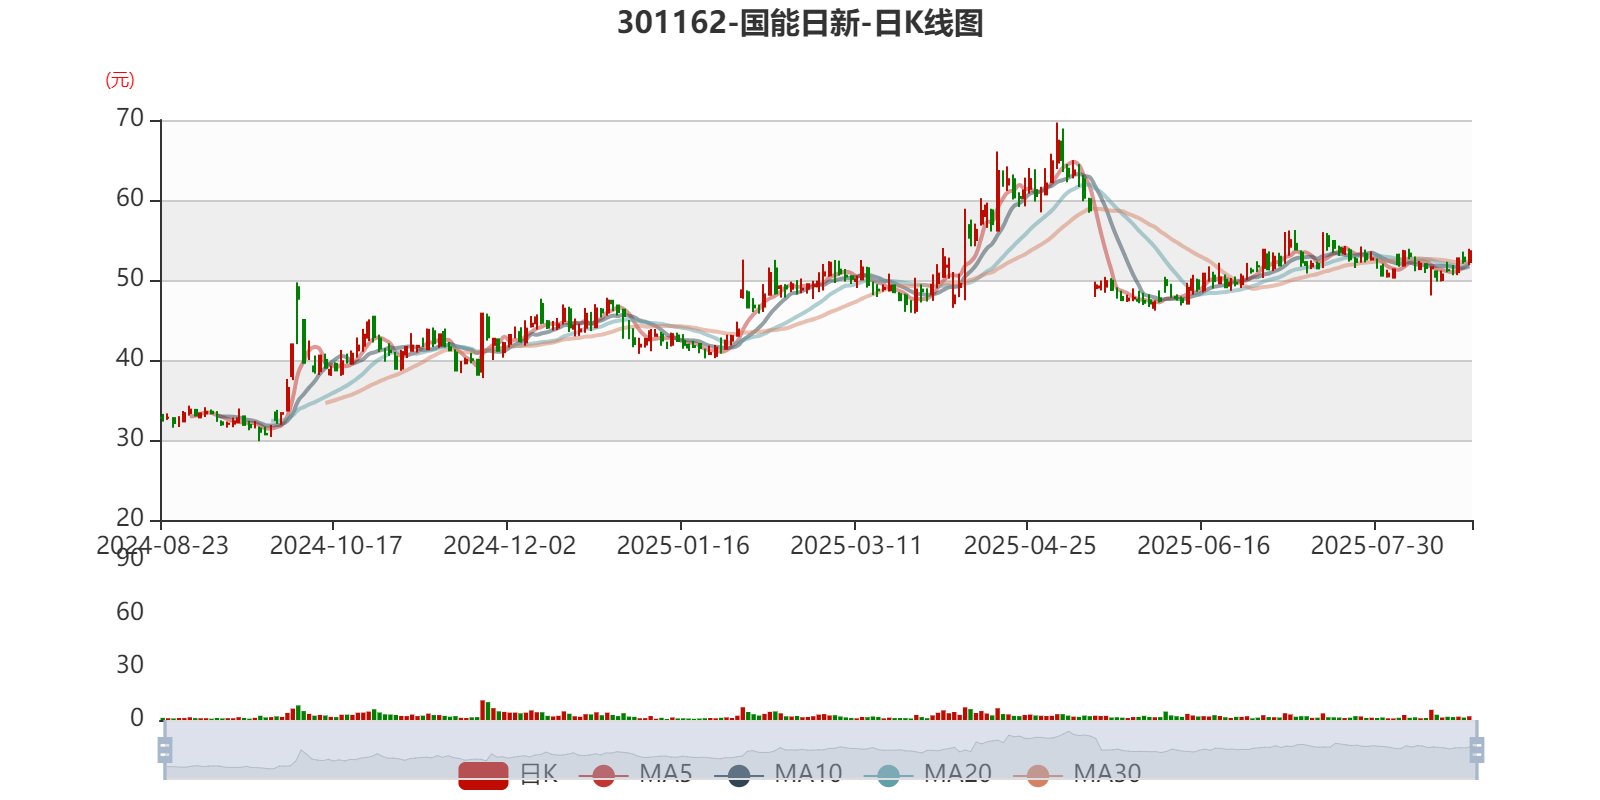Click the 40 price axis label

click(x=130, y=359)
